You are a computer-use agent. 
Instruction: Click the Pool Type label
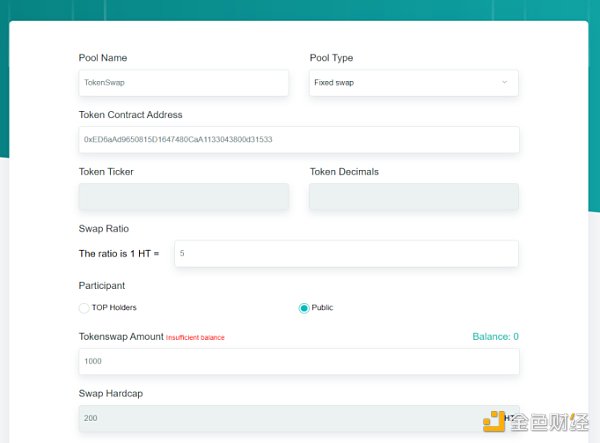click(x=331, y=58)
